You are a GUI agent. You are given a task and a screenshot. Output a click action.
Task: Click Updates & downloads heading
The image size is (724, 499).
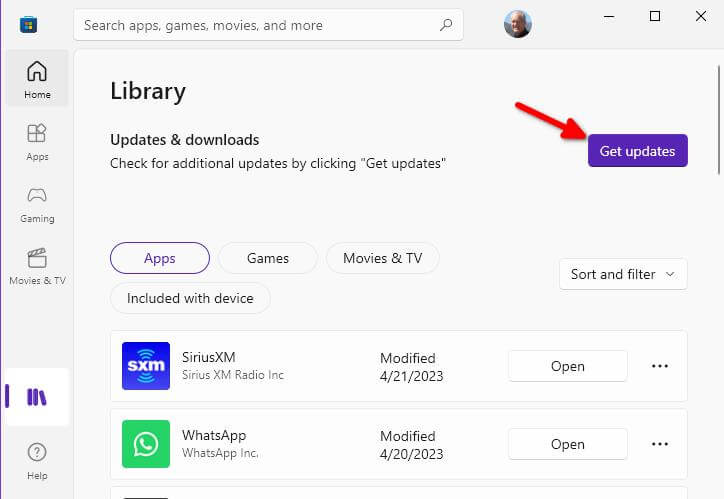(185, 139)
